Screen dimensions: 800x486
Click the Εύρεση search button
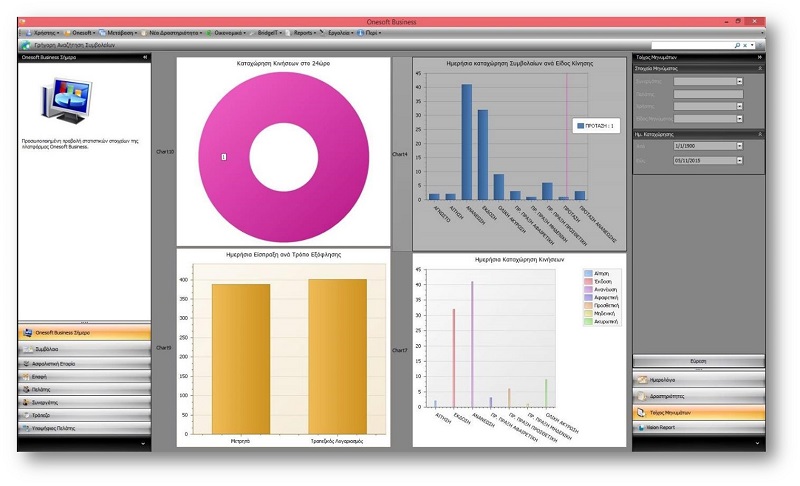click(699, 361)
